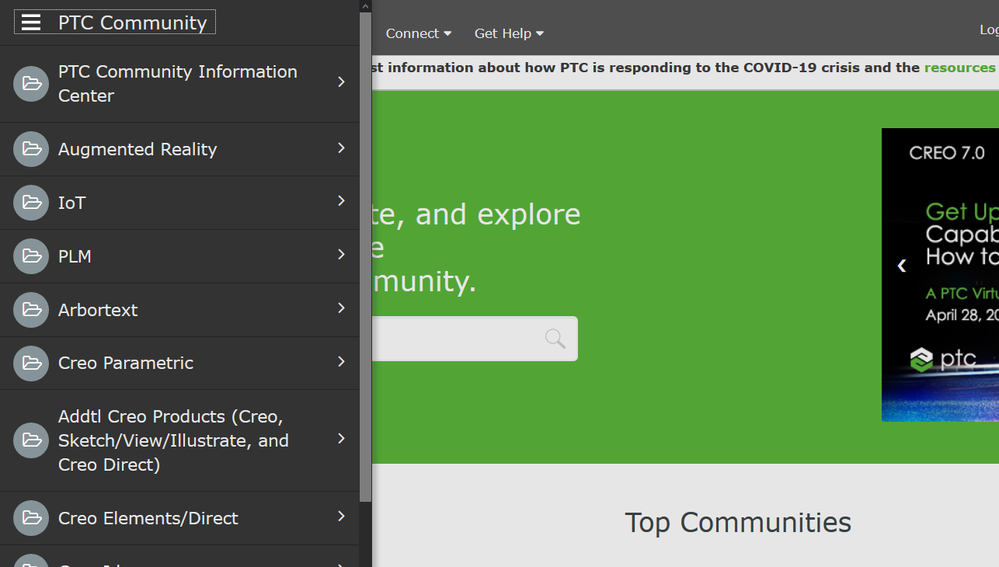Click the search magnifier icon
Viewport: 999px width, 567px height.
click(555, 339)
